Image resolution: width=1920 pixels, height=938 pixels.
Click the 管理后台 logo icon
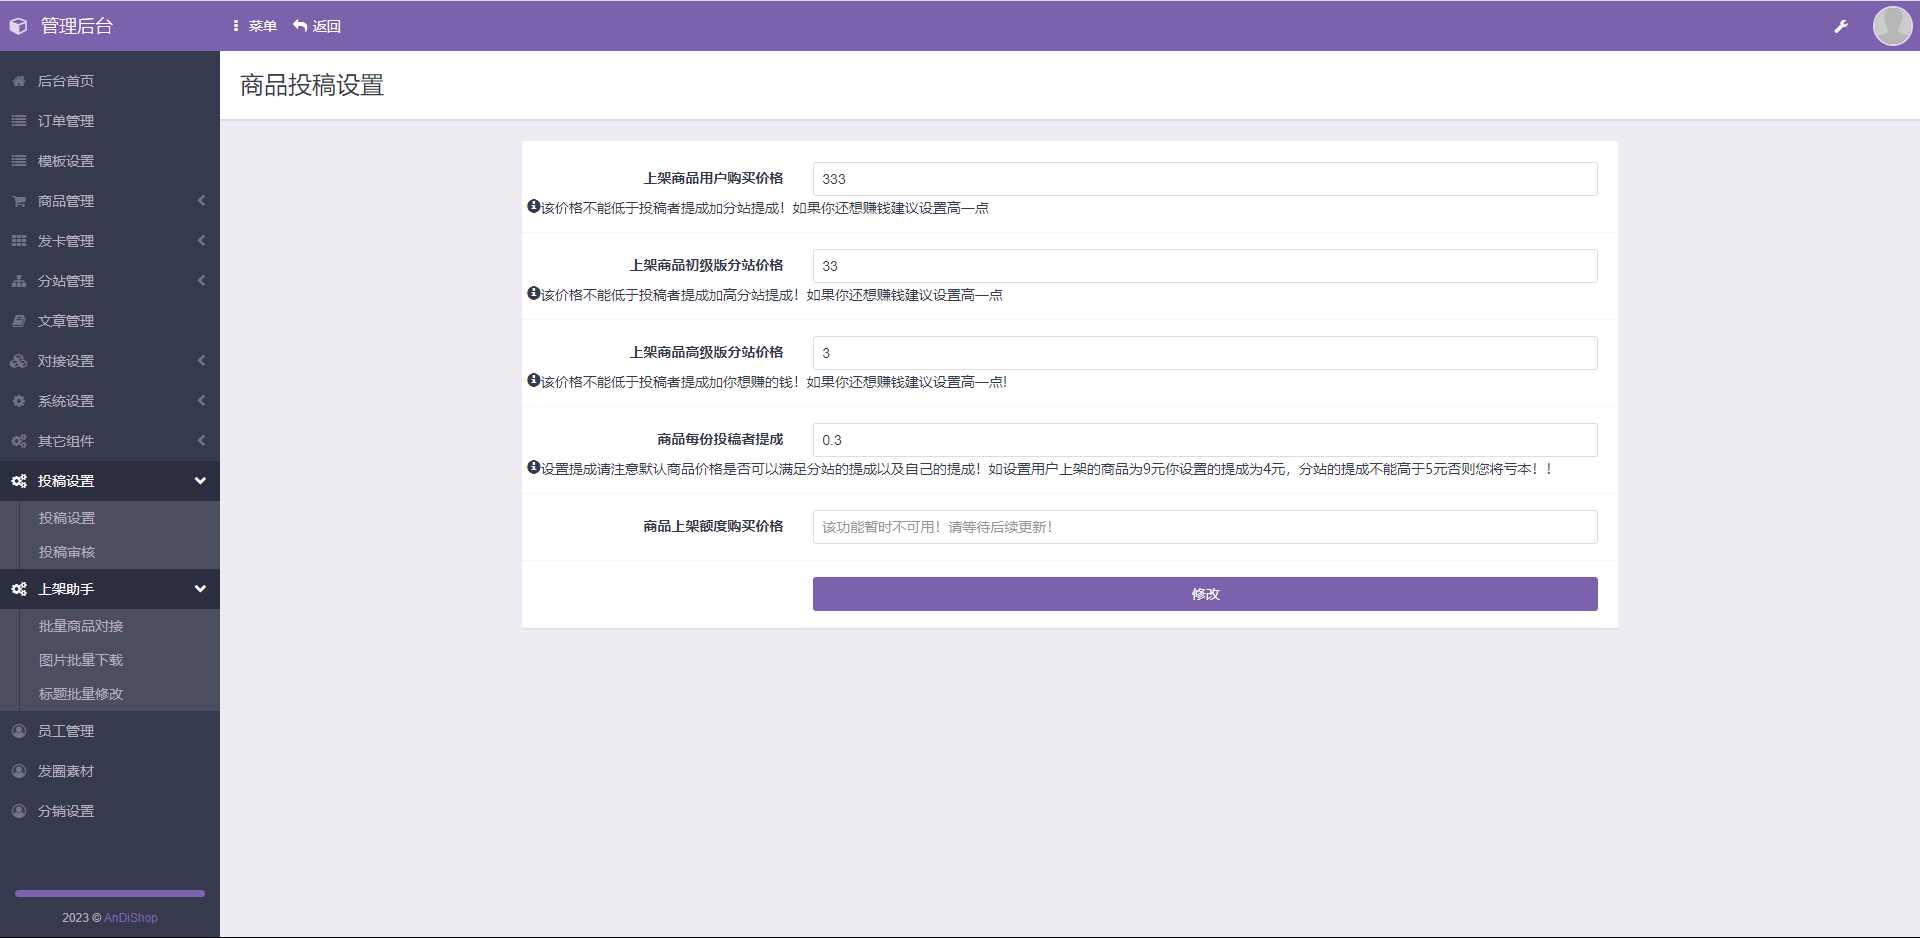tap(17, 26)
